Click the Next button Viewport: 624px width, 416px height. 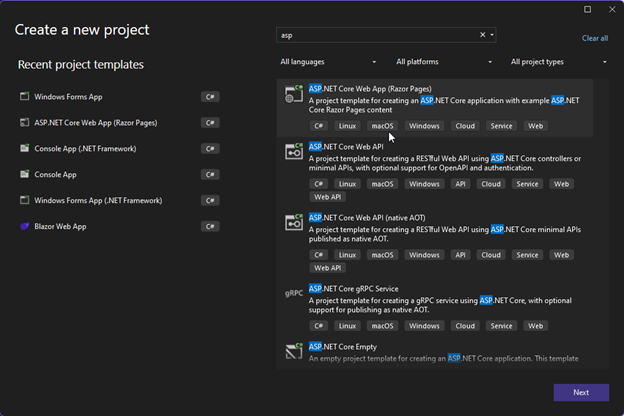[x=581, y=392]
